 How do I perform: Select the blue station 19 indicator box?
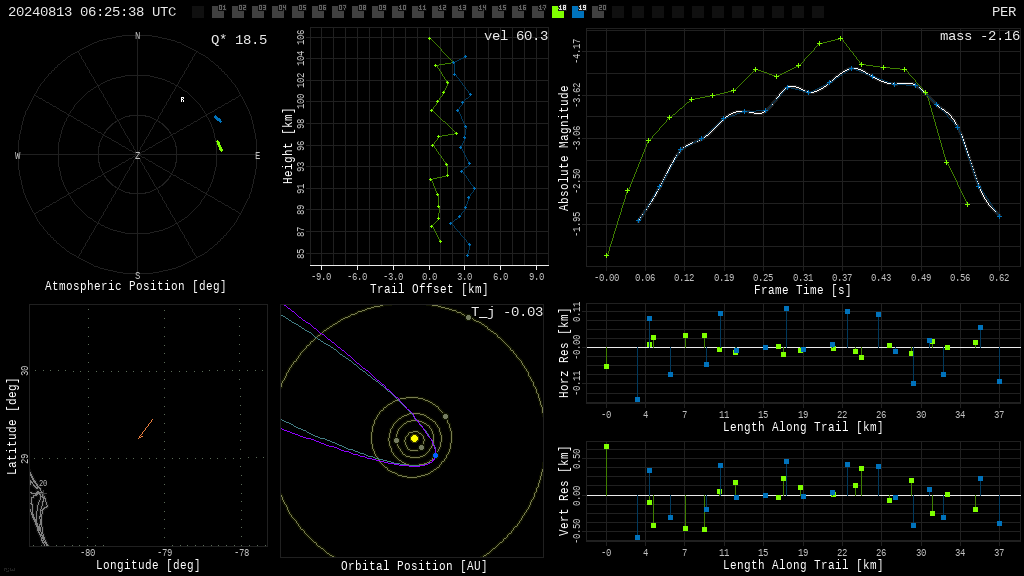(x=579, y=12)
